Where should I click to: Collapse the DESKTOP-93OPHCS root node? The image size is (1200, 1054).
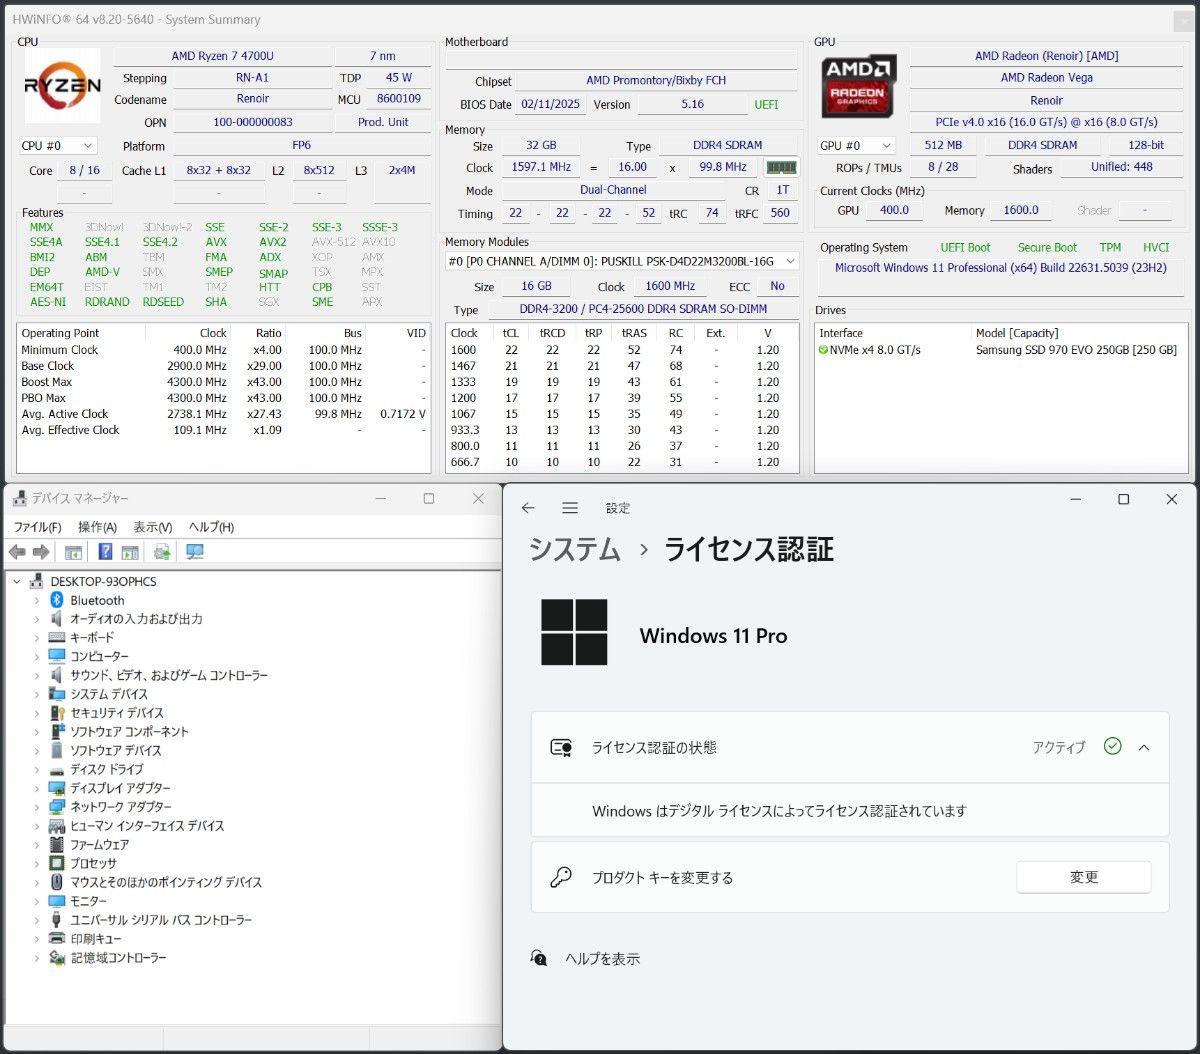tap(18, 581)
